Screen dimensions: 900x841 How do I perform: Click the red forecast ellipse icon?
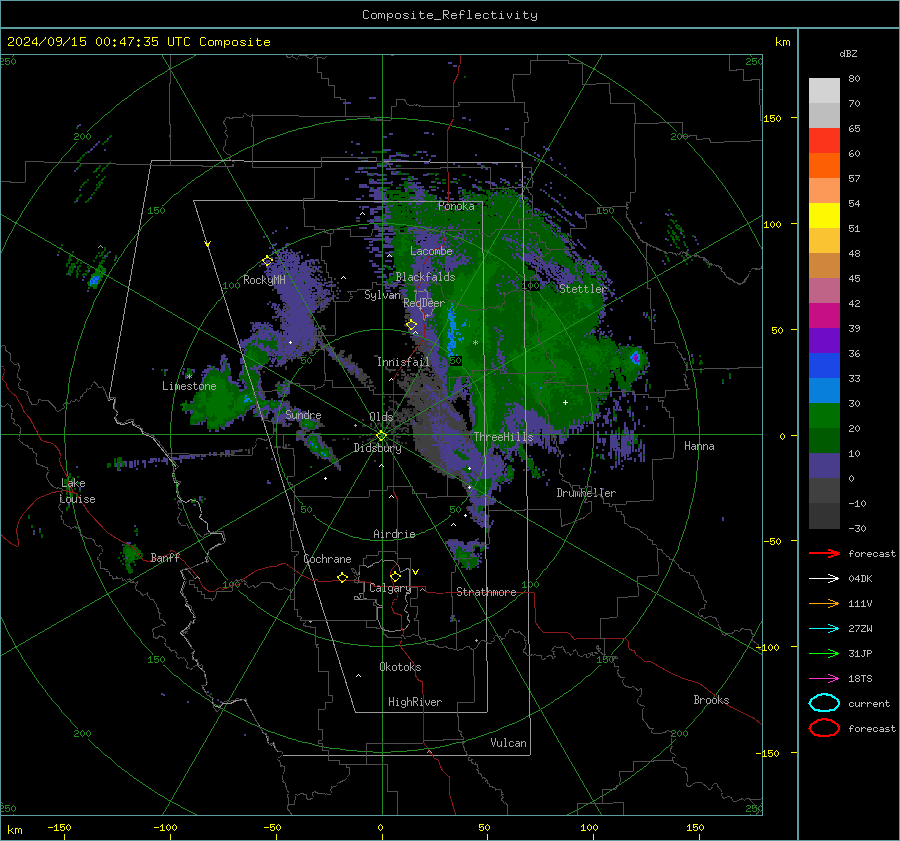click(x=824, y=728)
